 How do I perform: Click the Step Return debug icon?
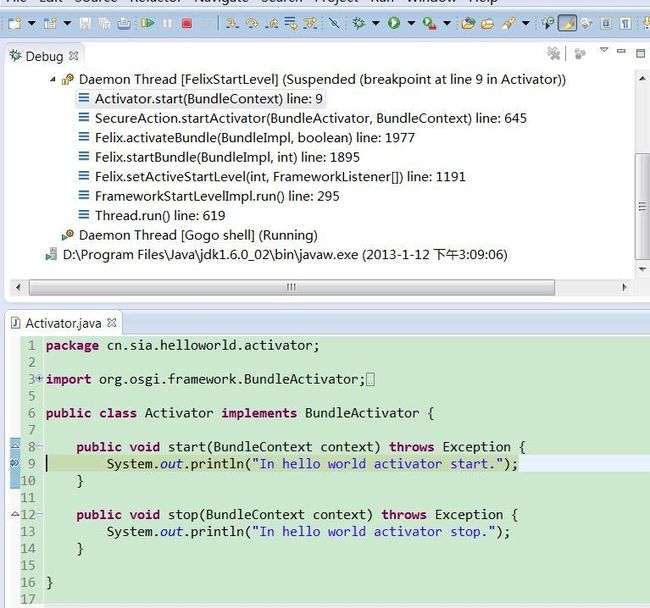tap(272, 23)
